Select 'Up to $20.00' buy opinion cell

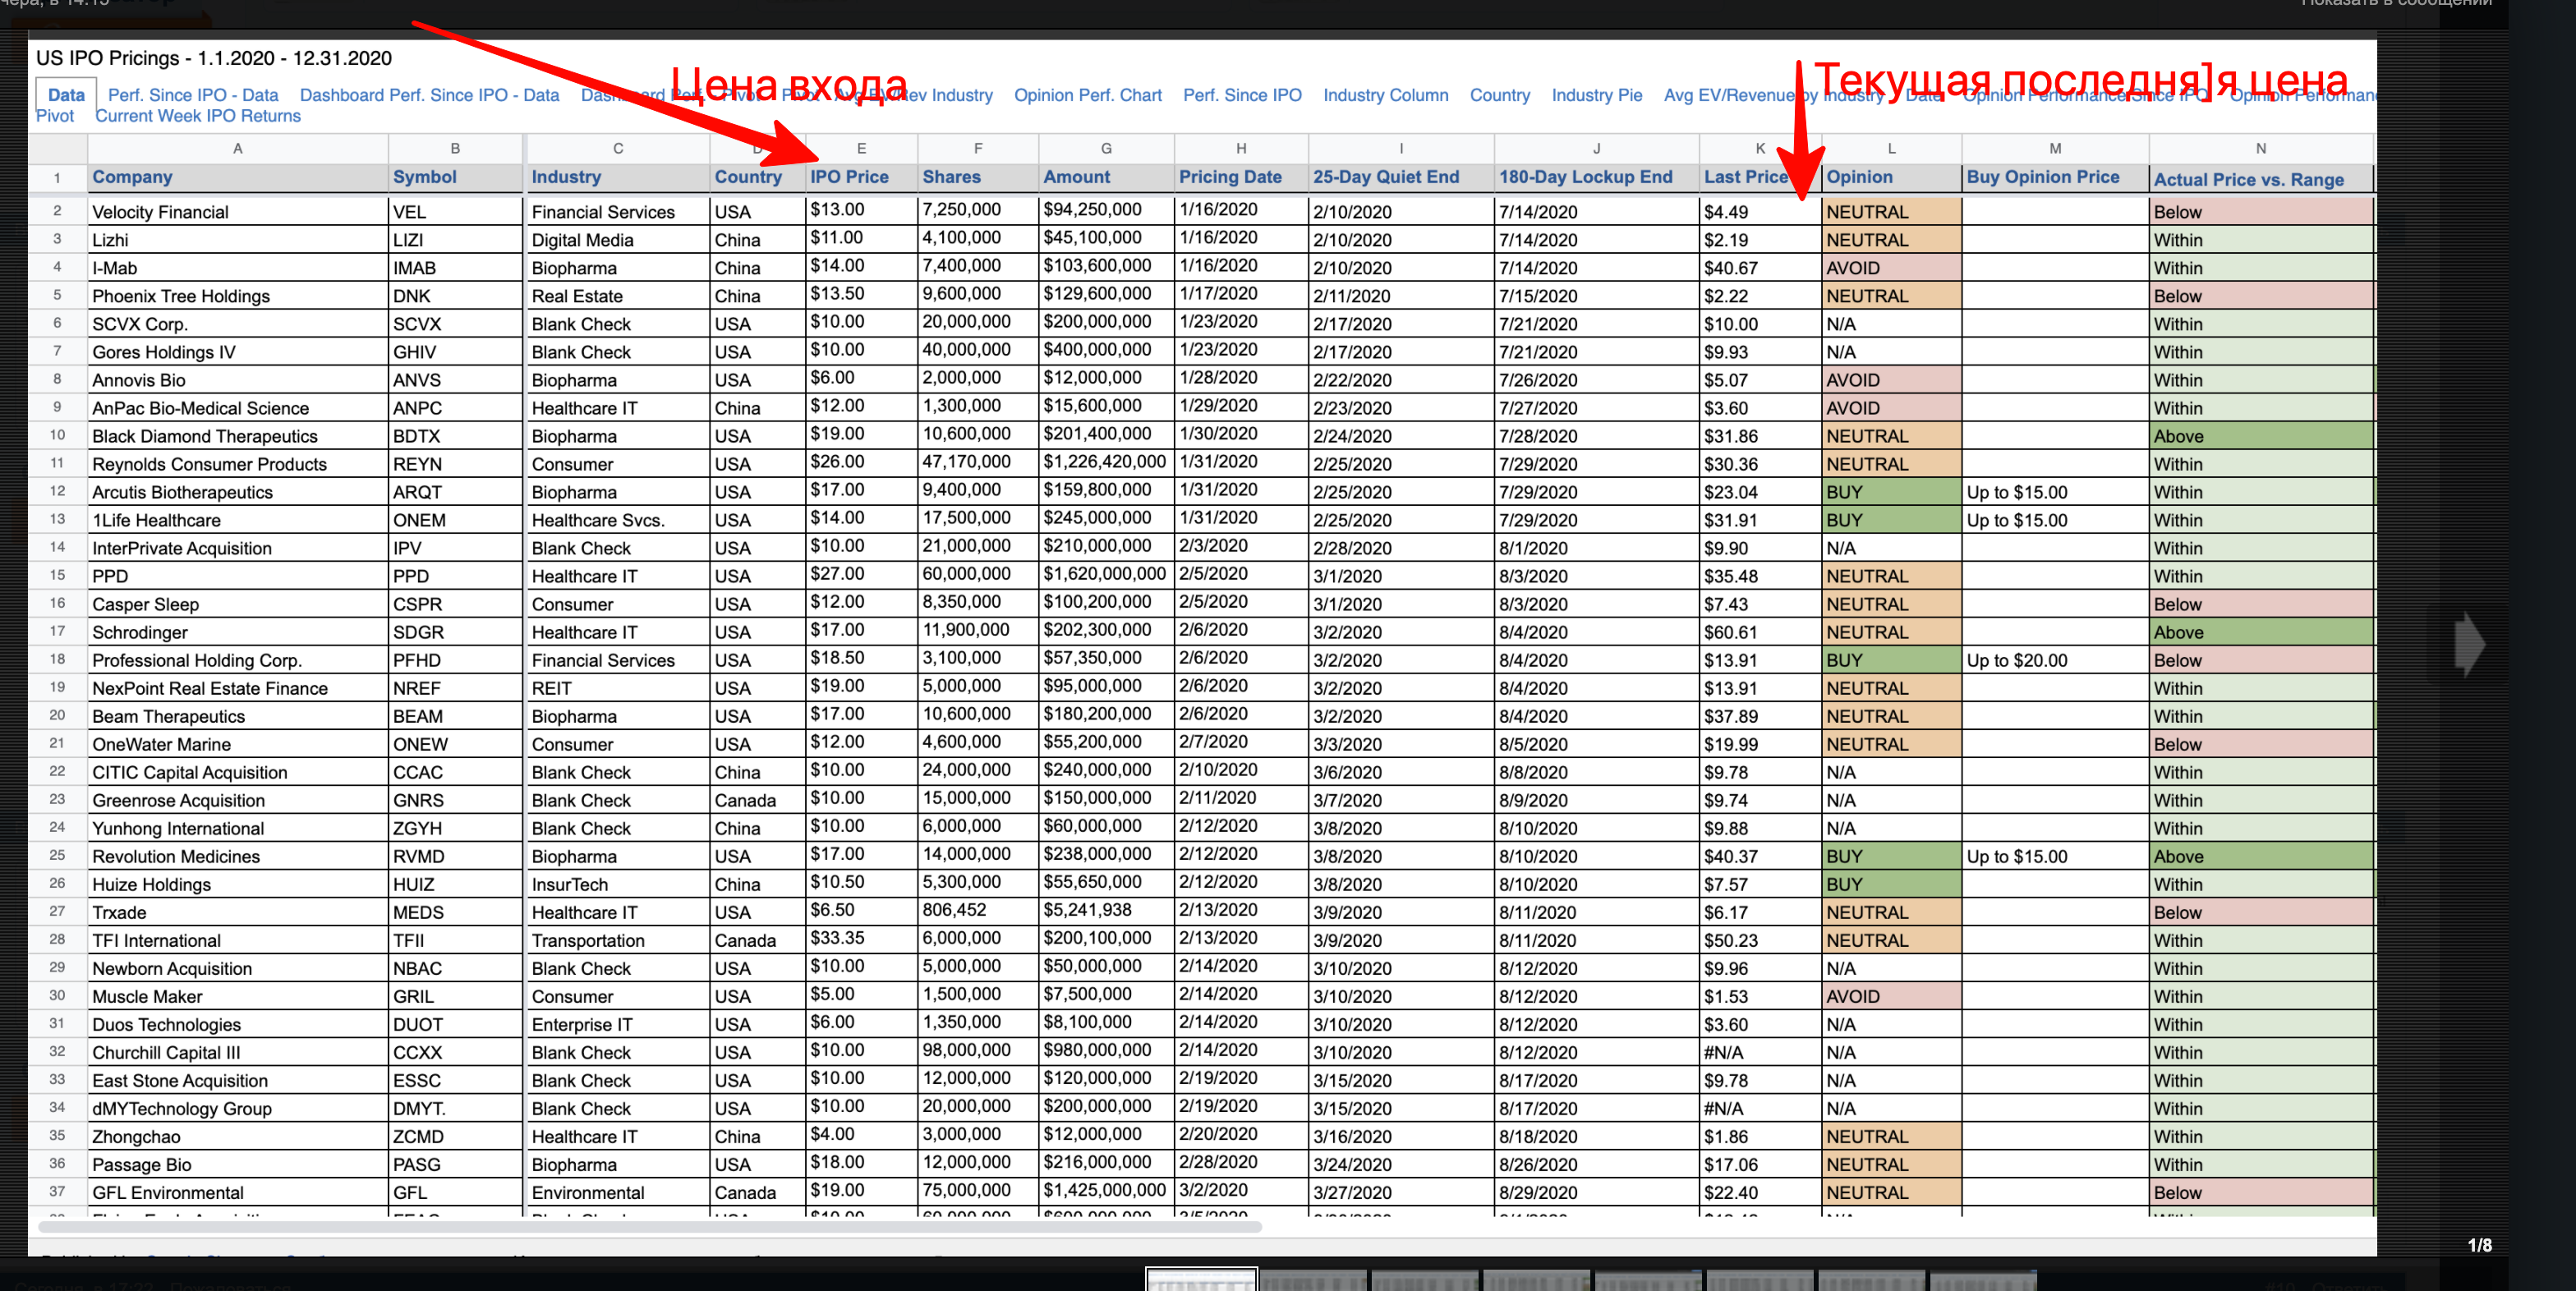point(2055,660)
